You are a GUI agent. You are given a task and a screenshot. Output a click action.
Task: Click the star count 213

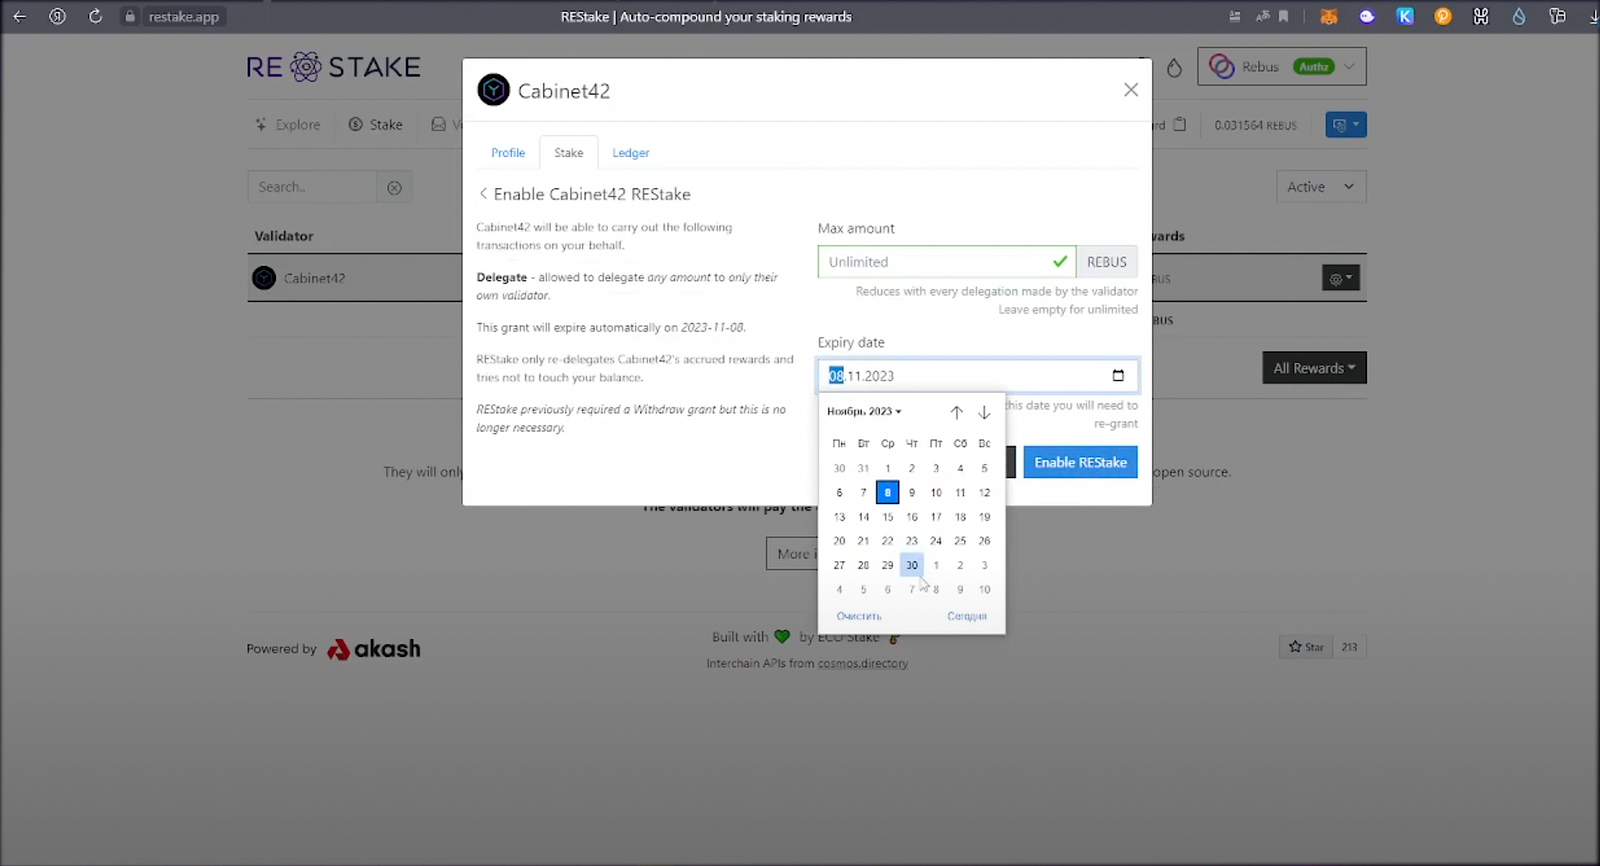coord(1349,647)
